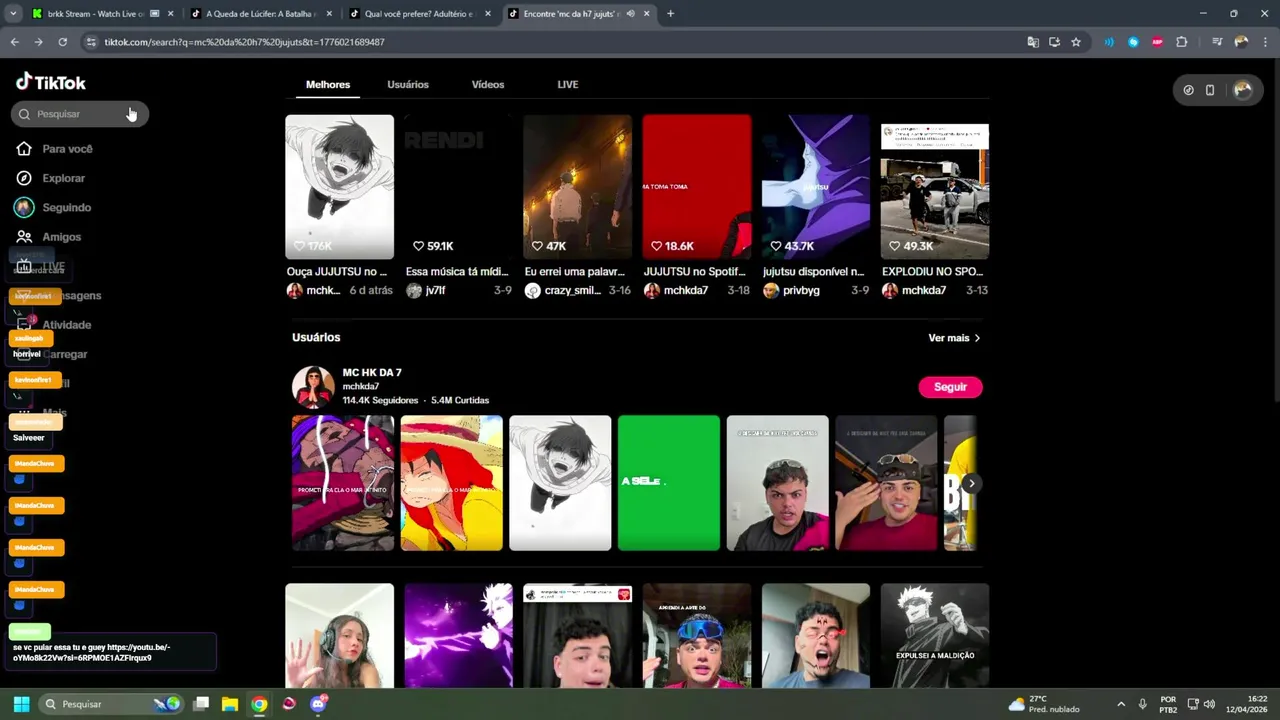Open 'jujutsu disponível n...' video thumbnail
Screen dimensions: 1280x720
point(816,187)
